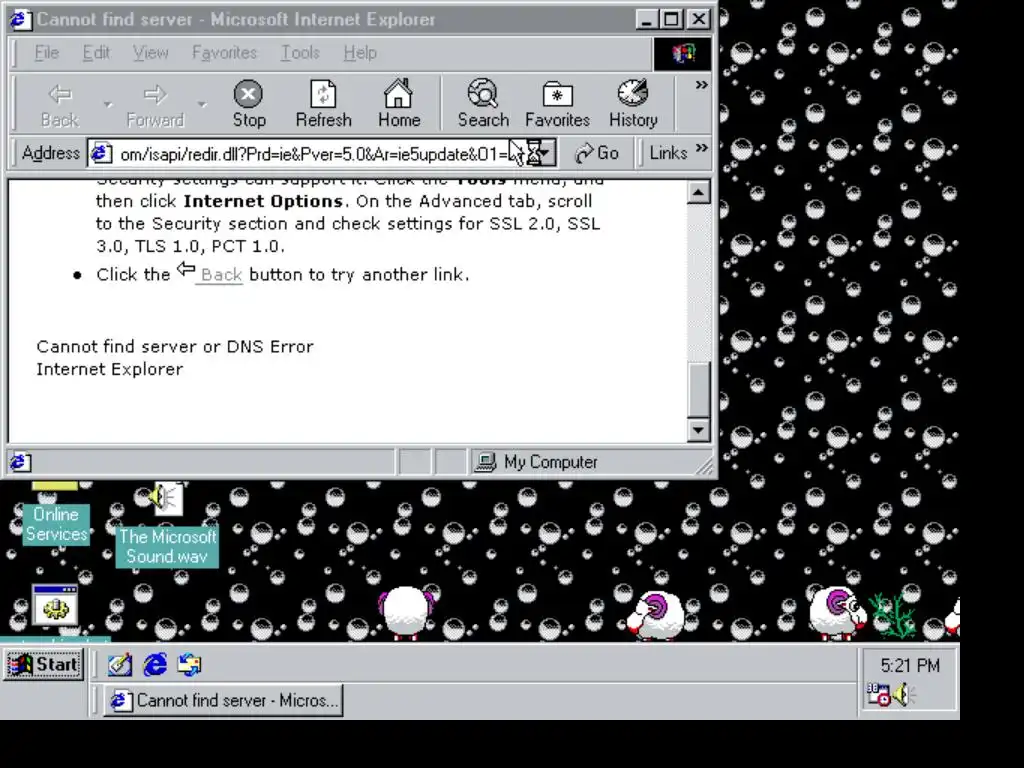Click the IE icon in title bar
Image resolution: width=1024 pixels, height=768 pixels.
click(20, 20)
